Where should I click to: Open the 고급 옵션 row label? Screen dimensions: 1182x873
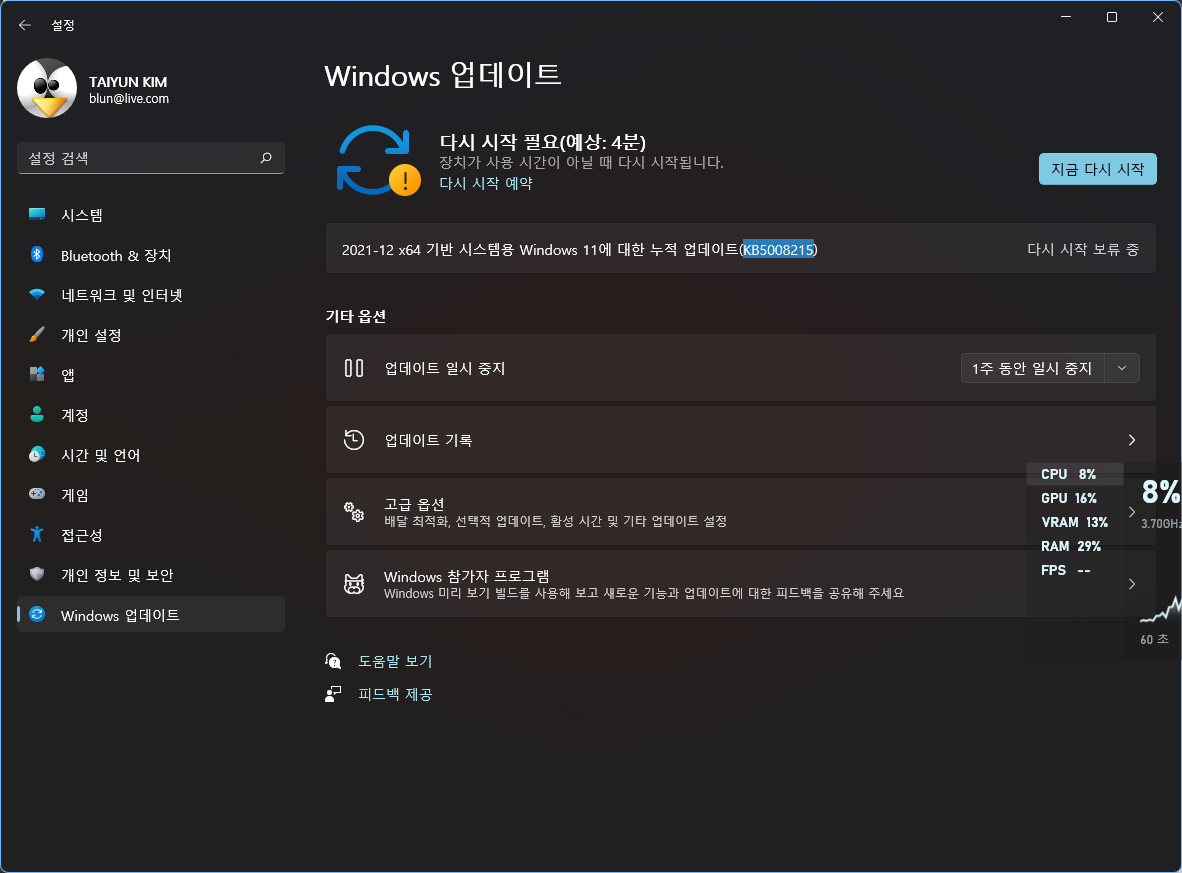(414, 504)
